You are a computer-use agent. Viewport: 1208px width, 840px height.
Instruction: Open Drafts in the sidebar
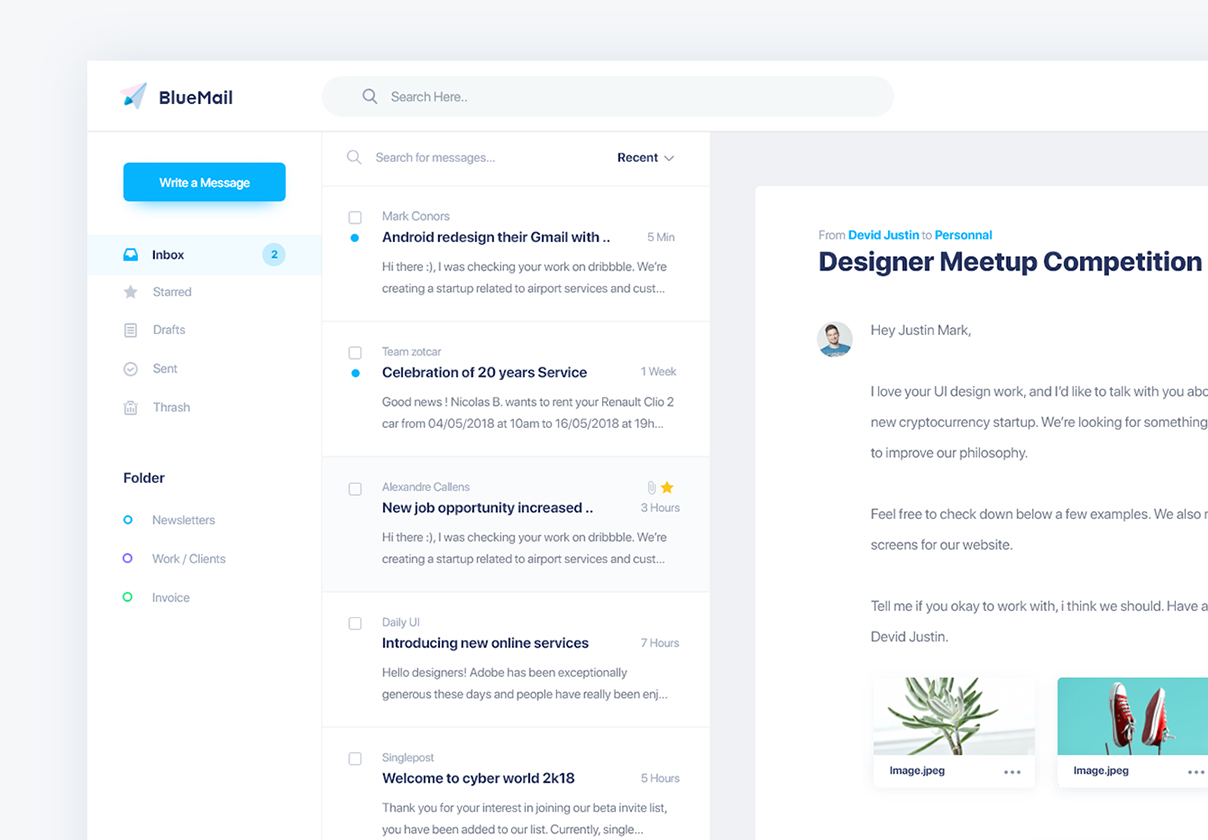click(x=169, y=330)
